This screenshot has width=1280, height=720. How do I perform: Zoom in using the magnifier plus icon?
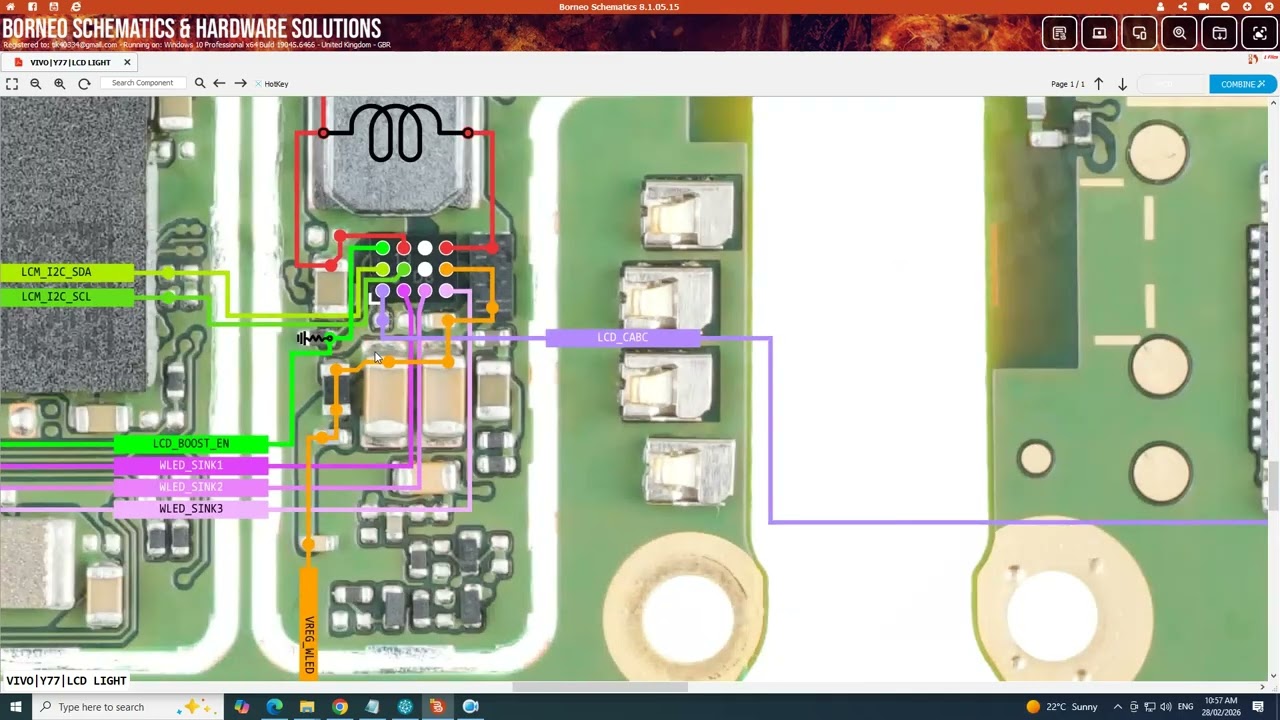pos(60,84)
